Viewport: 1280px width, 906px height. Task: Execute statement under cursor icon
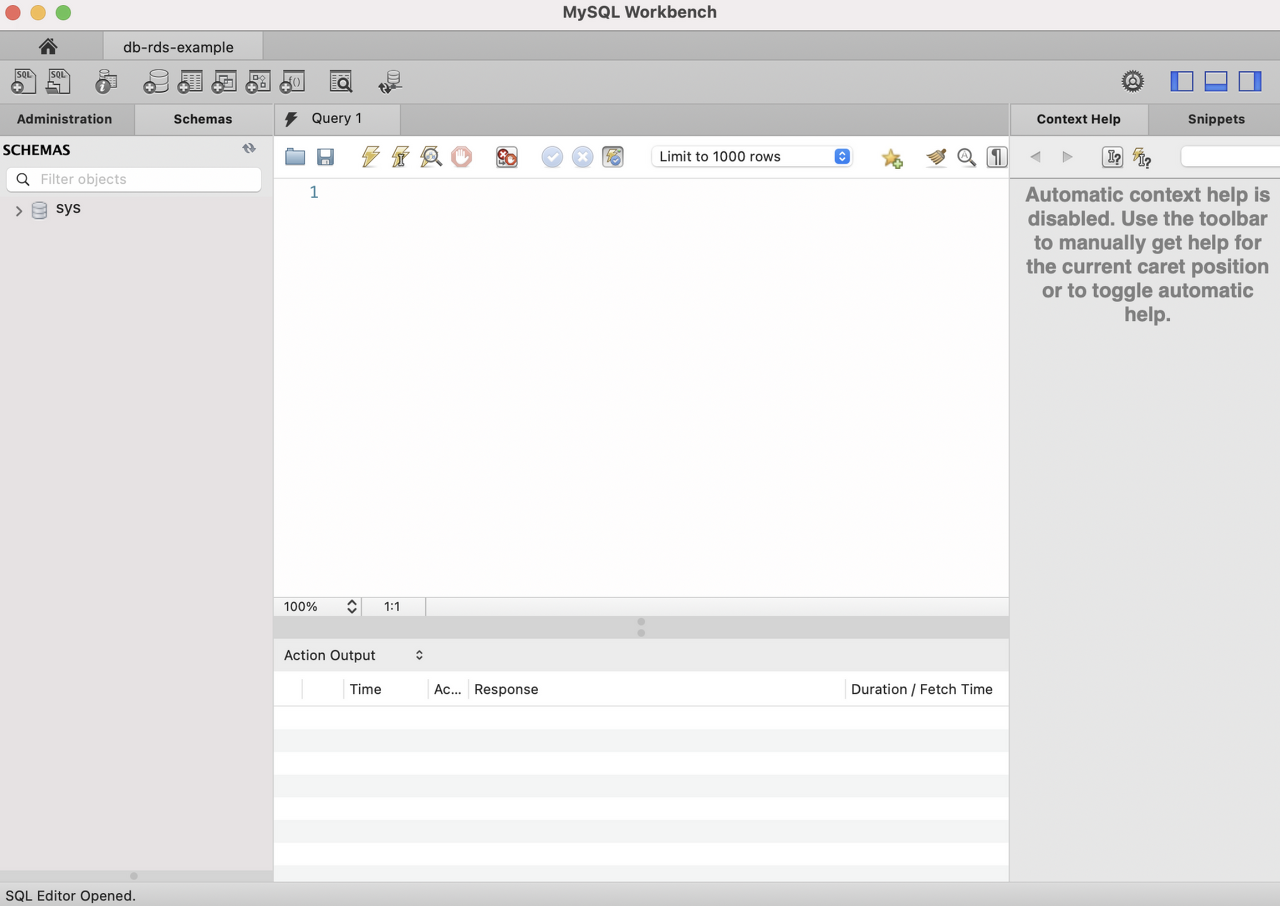coord(400,157)
